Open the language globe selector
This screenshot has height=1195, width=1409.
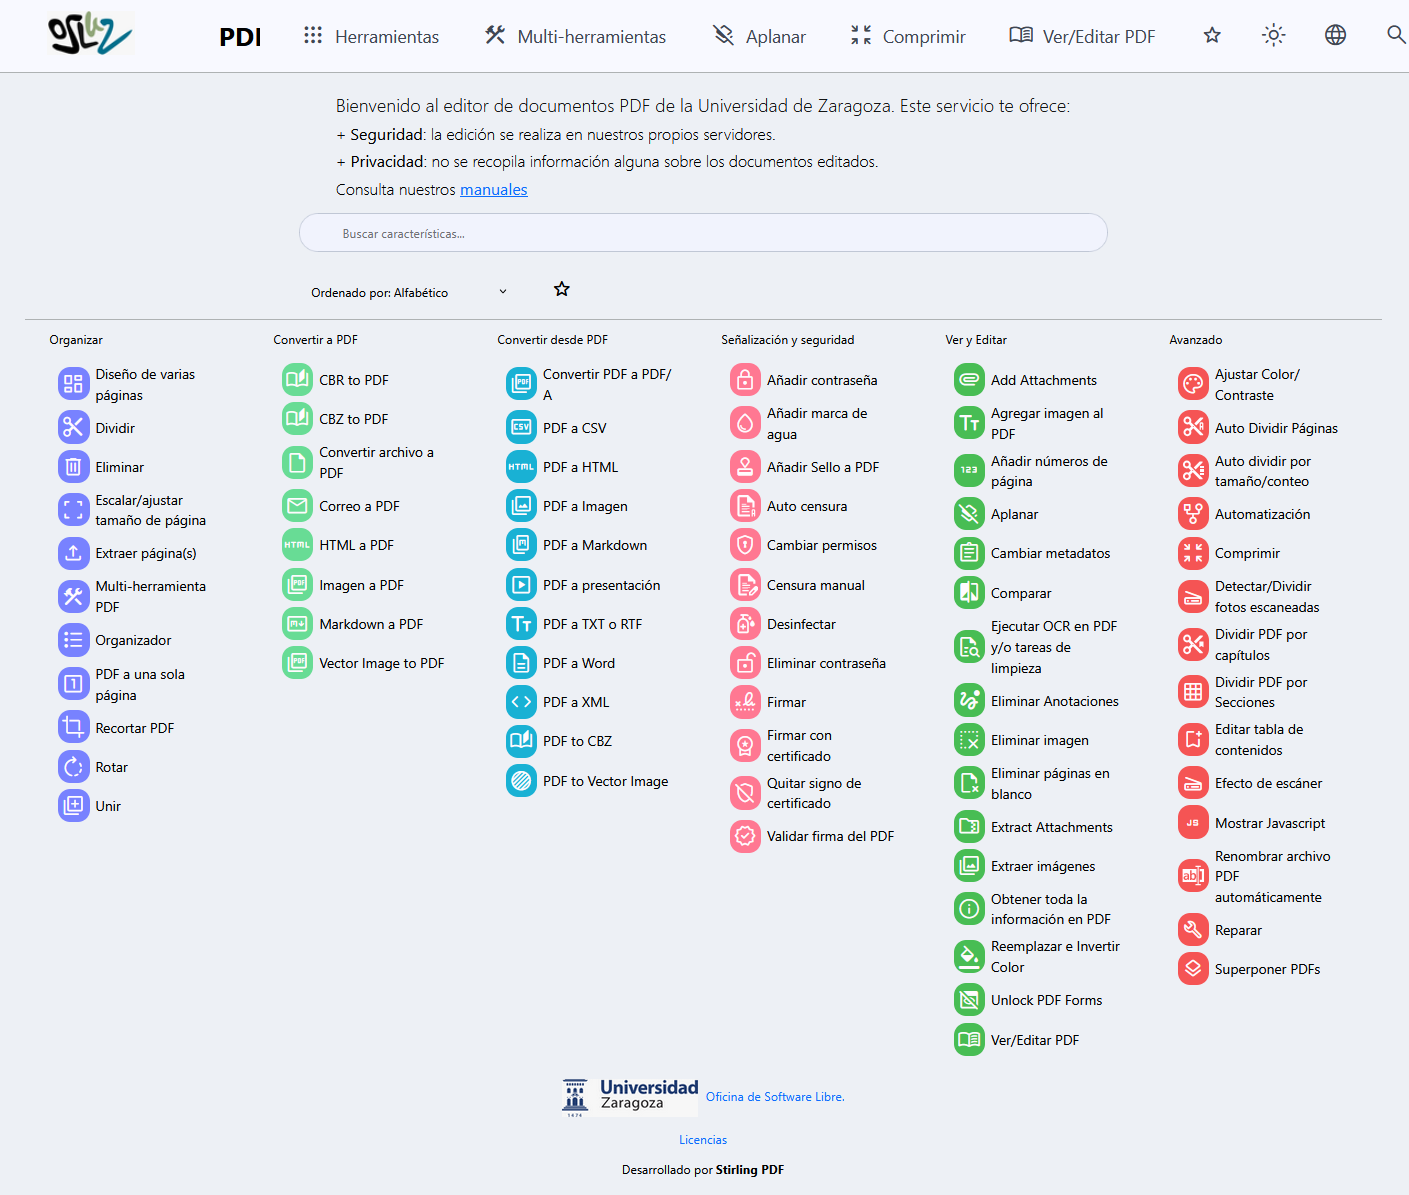click(1335, 36)
